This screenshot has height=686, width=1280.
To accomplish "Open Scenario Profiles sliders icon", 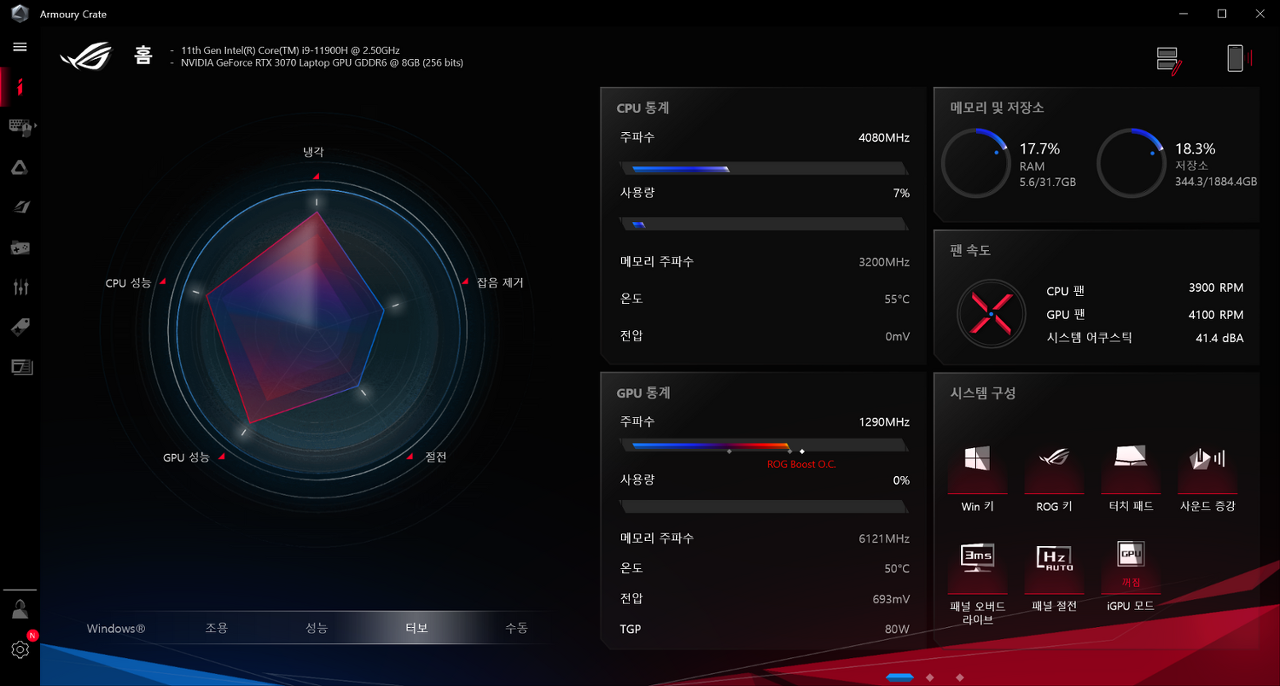I will (20, 287).
